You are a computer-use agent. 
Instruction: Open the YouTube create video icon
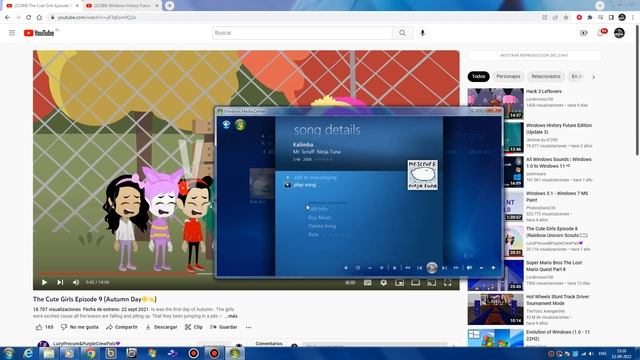(584, 33)
